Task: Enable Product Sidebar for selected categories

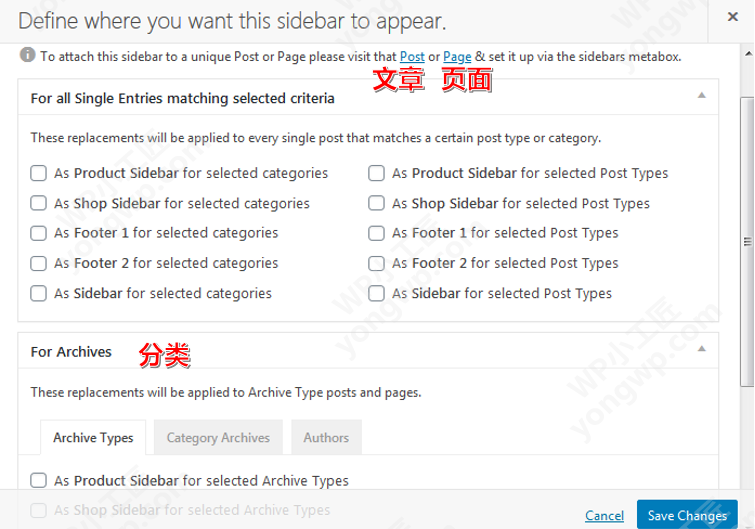Action: point(39,173)
